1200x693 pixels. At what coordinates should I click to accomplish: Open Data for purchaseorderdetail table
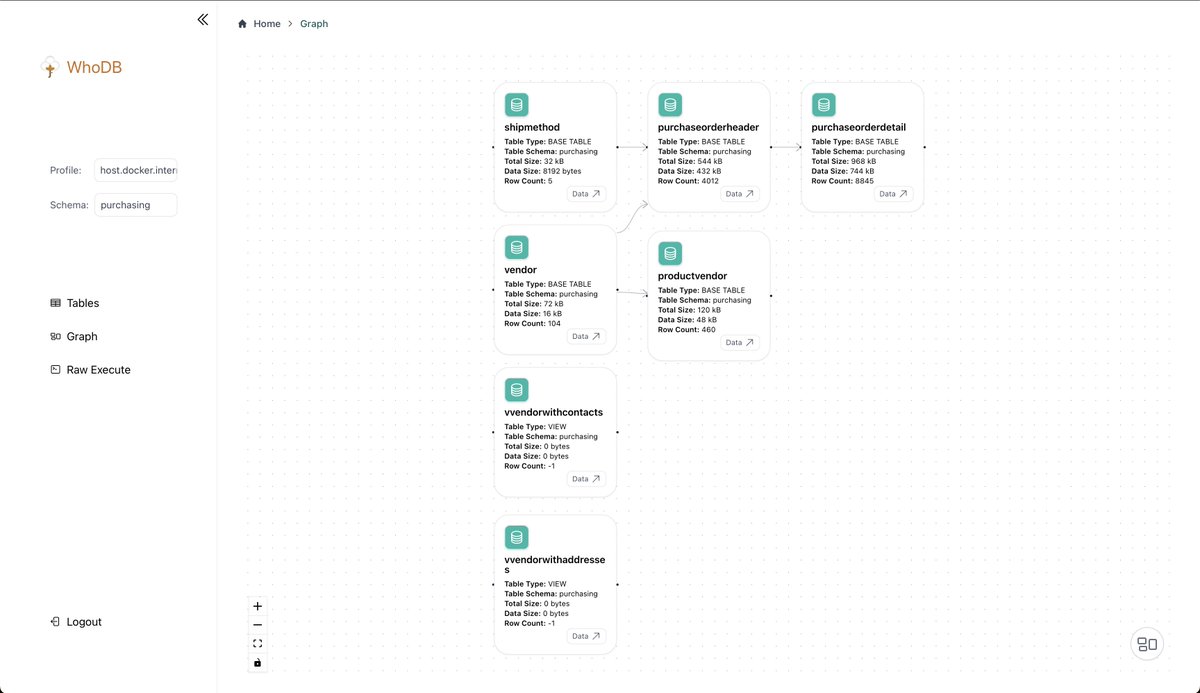click(x=894, y=194)
